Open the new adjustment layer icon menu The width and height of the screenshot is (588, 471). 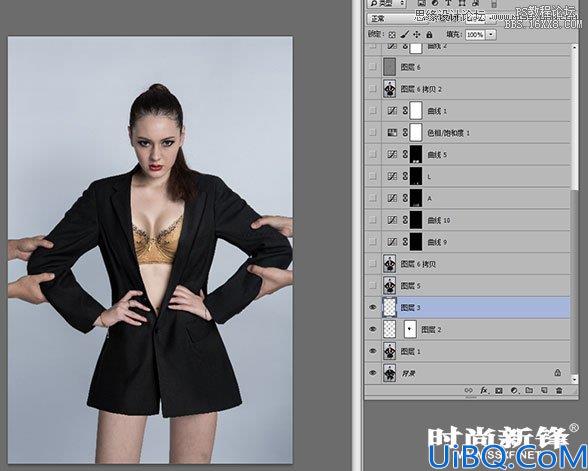click(514, 390)
